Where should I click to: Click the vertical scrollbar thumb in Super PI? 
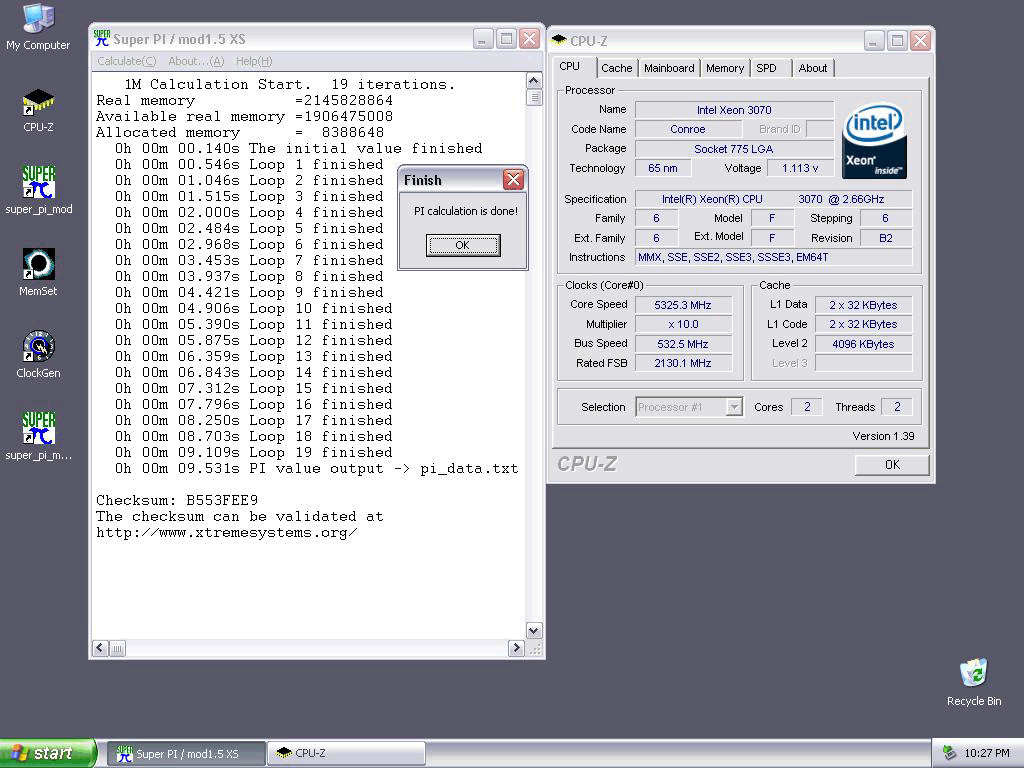[x=534, y=97]
